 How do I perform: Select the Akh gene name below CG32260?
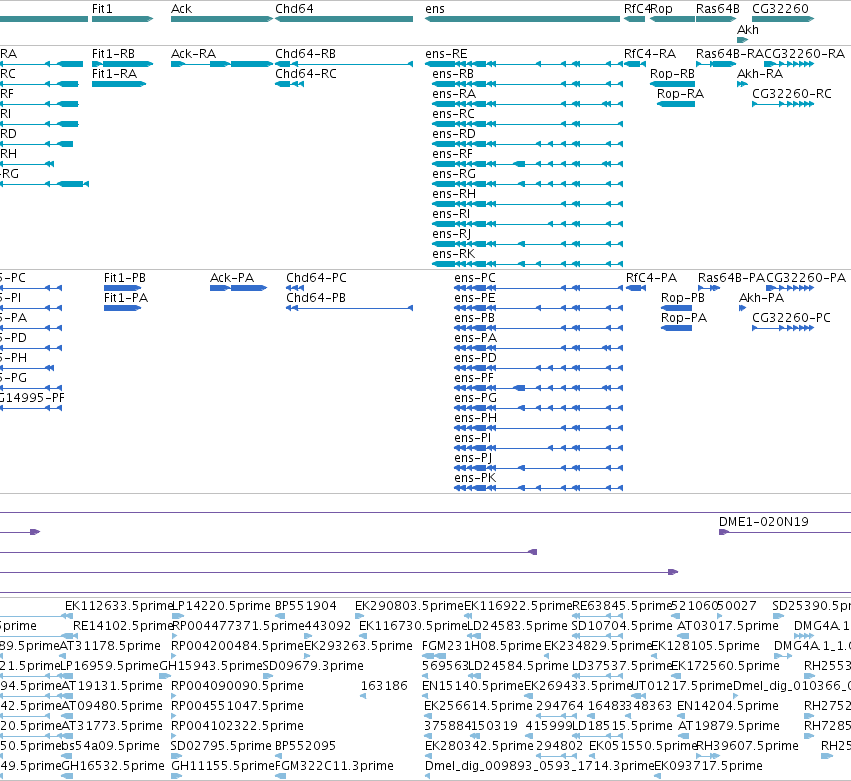[x=748, y=30]
